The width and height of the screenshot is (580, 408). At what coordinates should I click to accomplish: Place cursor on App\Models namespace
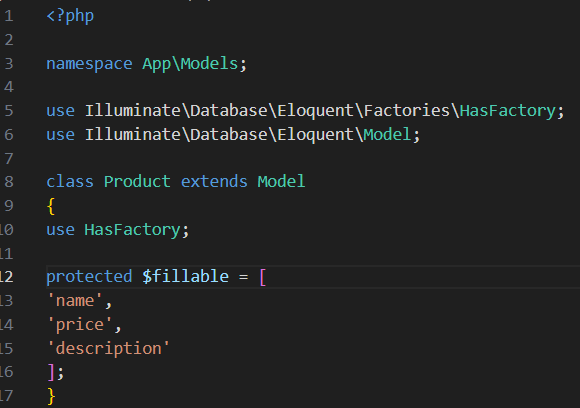coord(190,64)
